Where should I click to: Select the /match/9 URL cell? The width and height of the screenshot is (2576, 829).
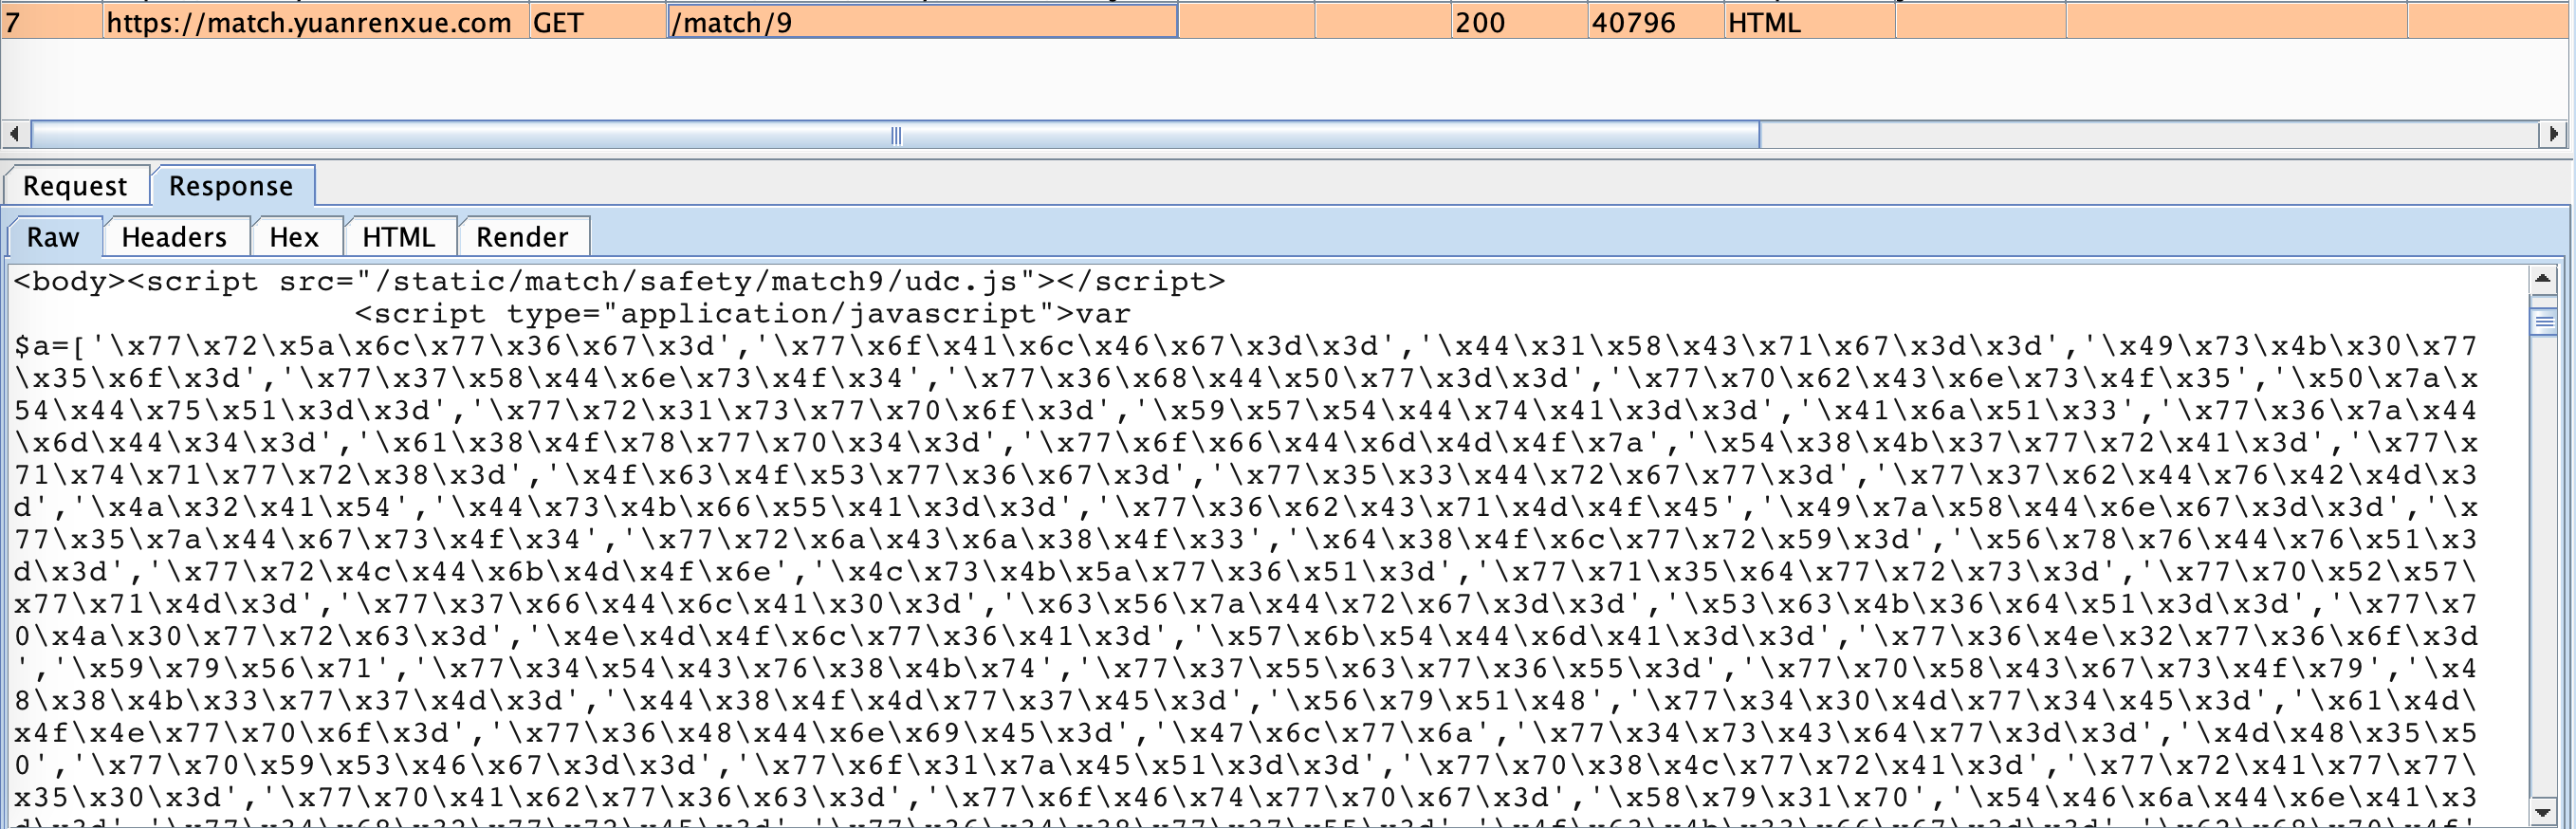922,22
